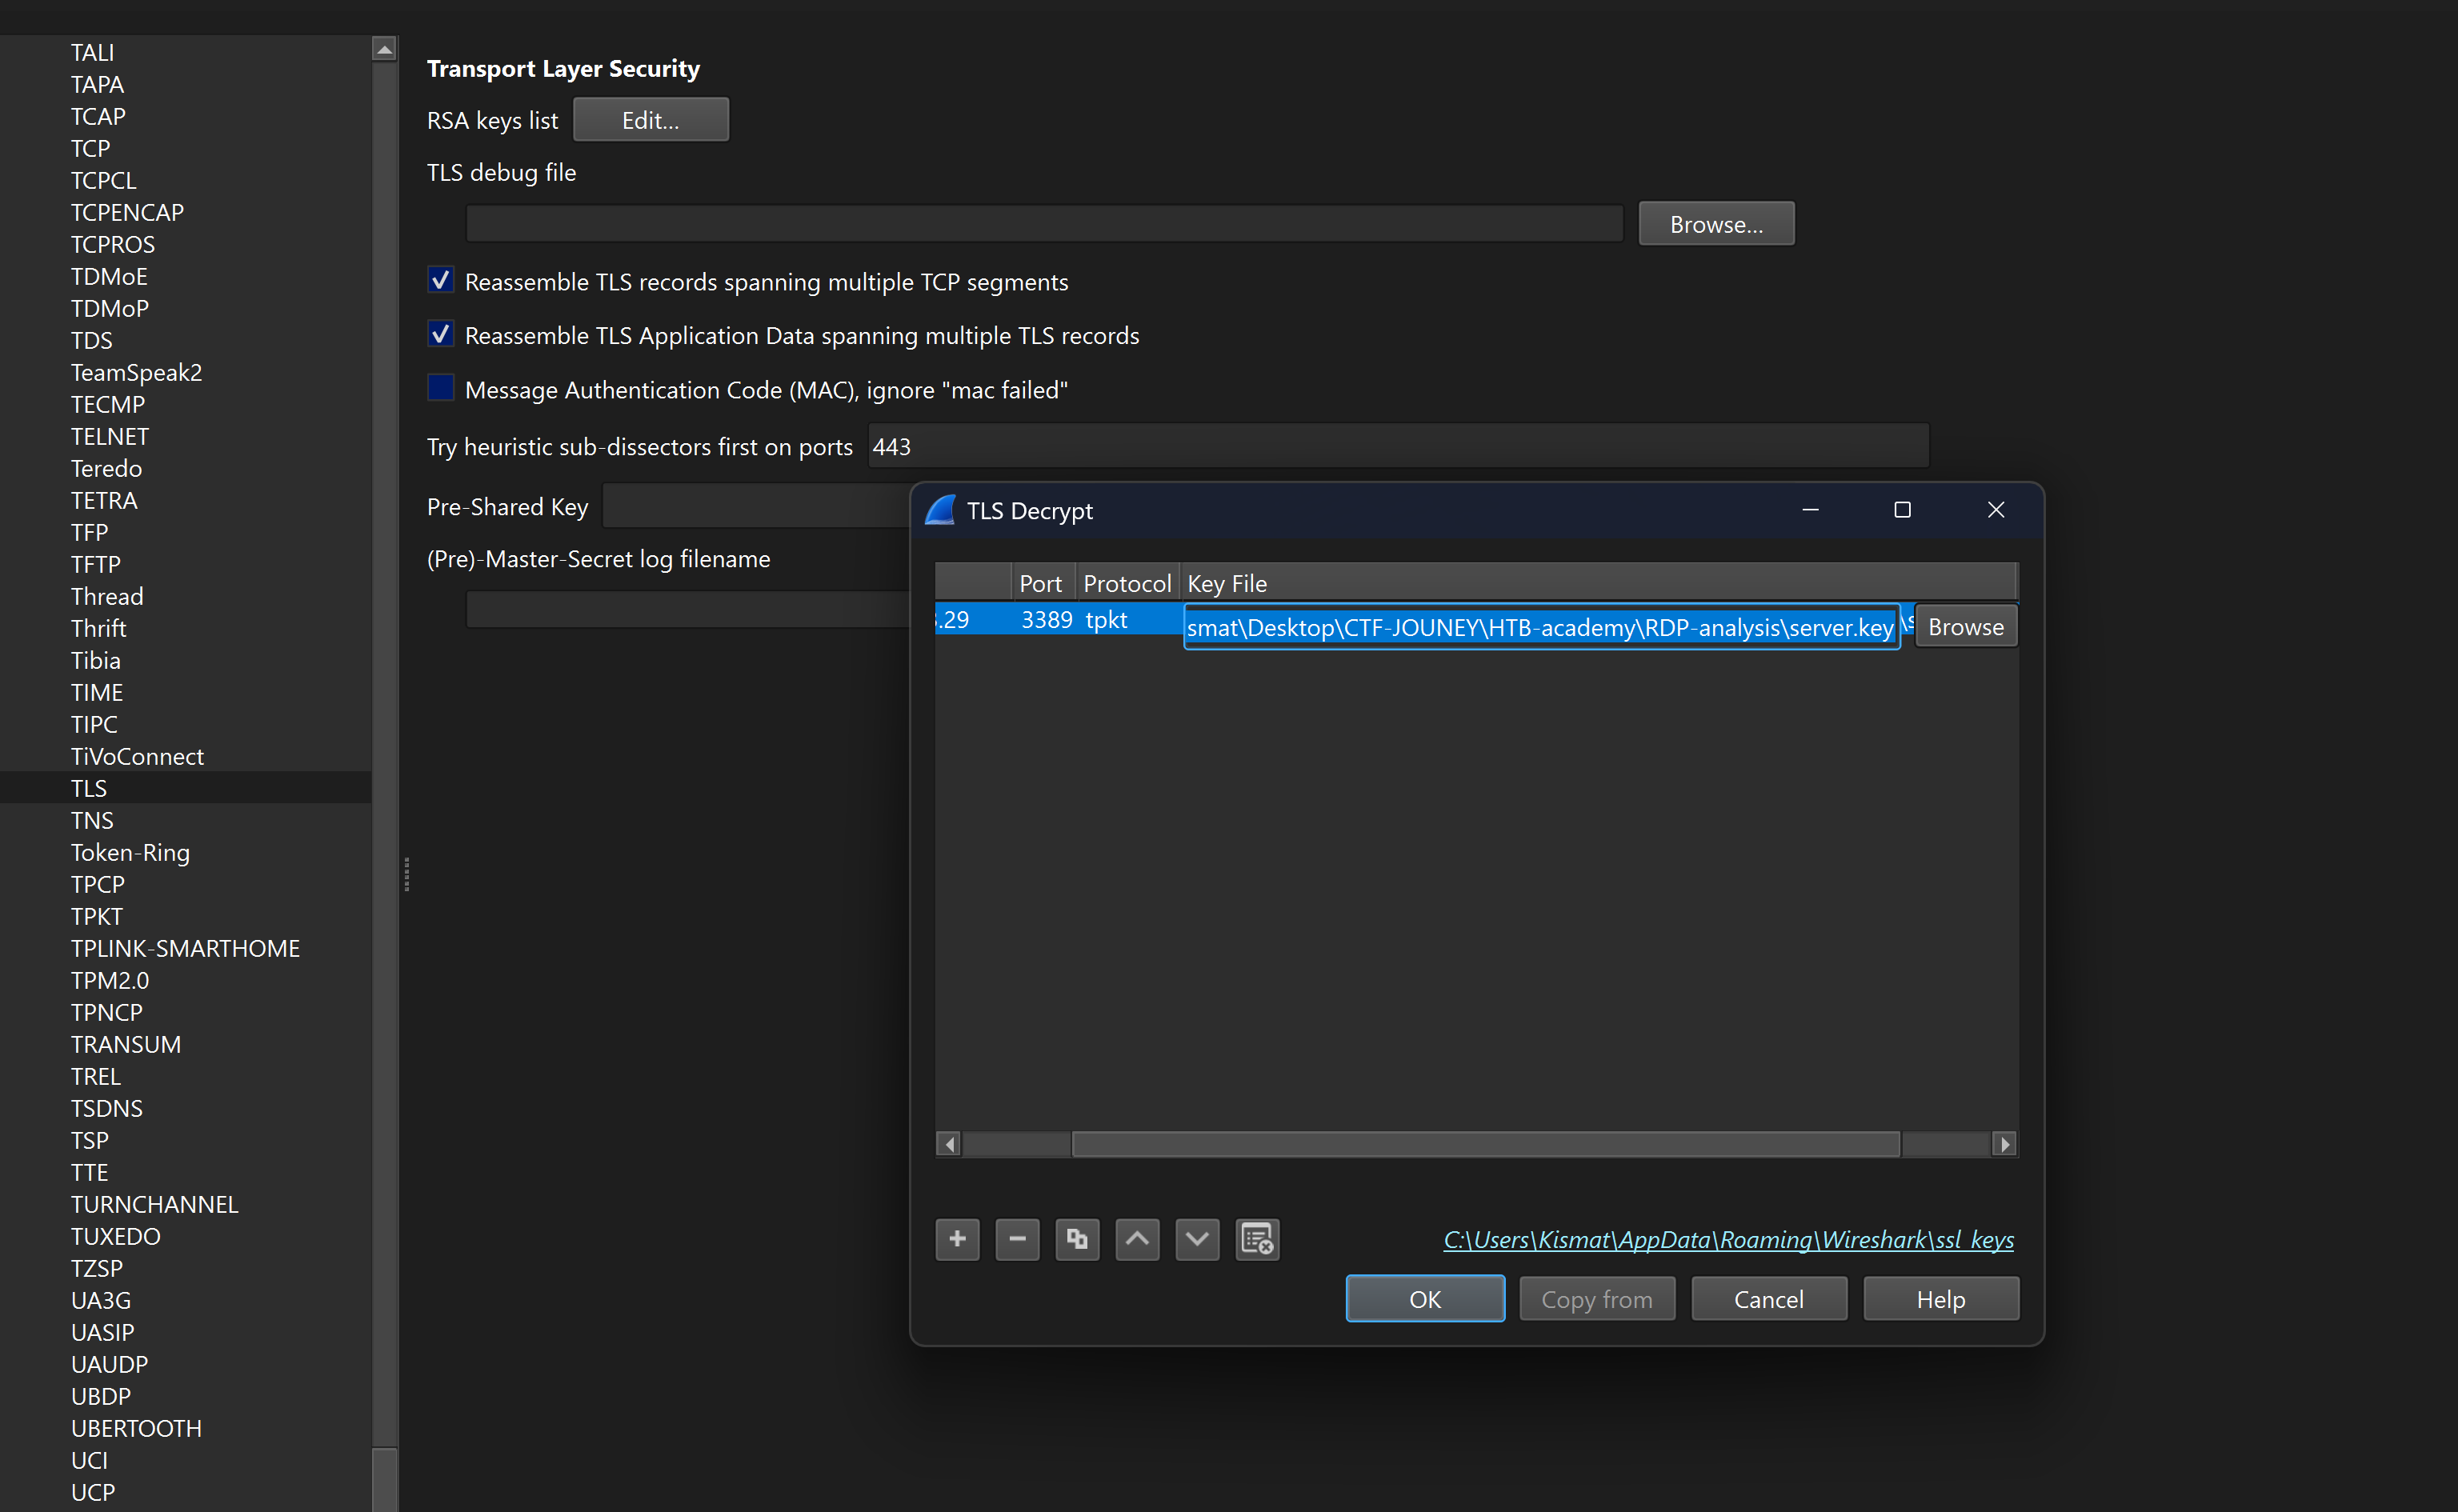Select UAUDP in protocol list
Viewport: 2458px width, 1512px height.
[109, 1364]
